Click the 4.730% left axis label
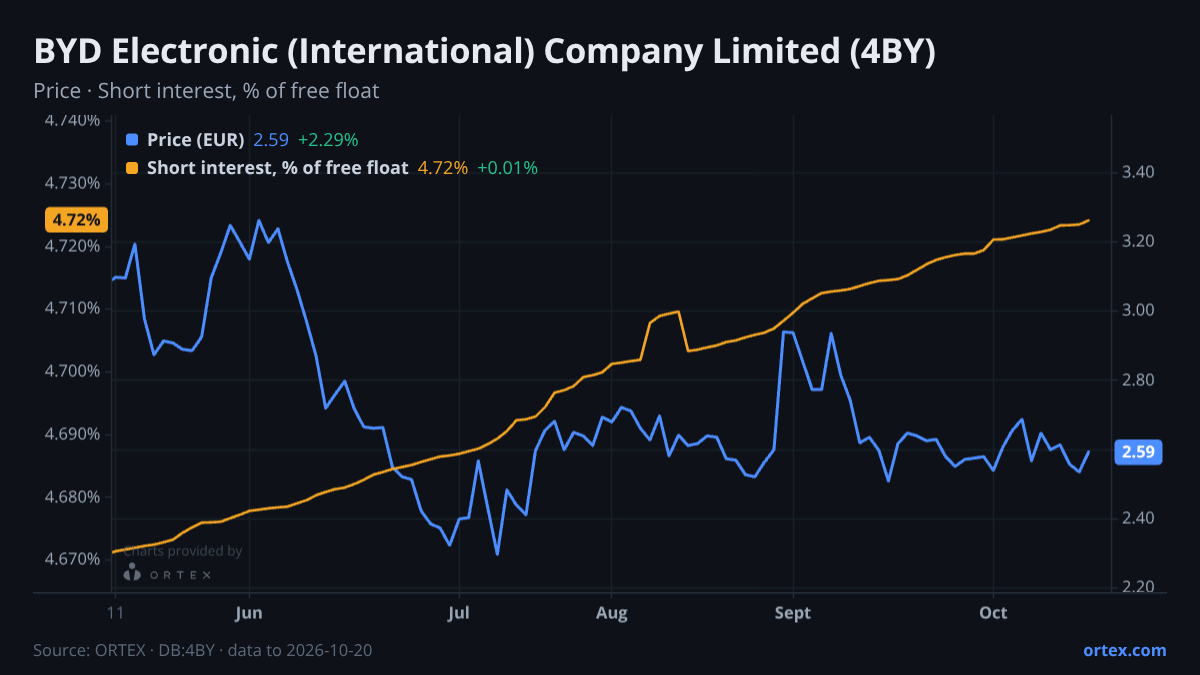The image size is (1200, 675). pyautogui.click(x=72, y=183)
